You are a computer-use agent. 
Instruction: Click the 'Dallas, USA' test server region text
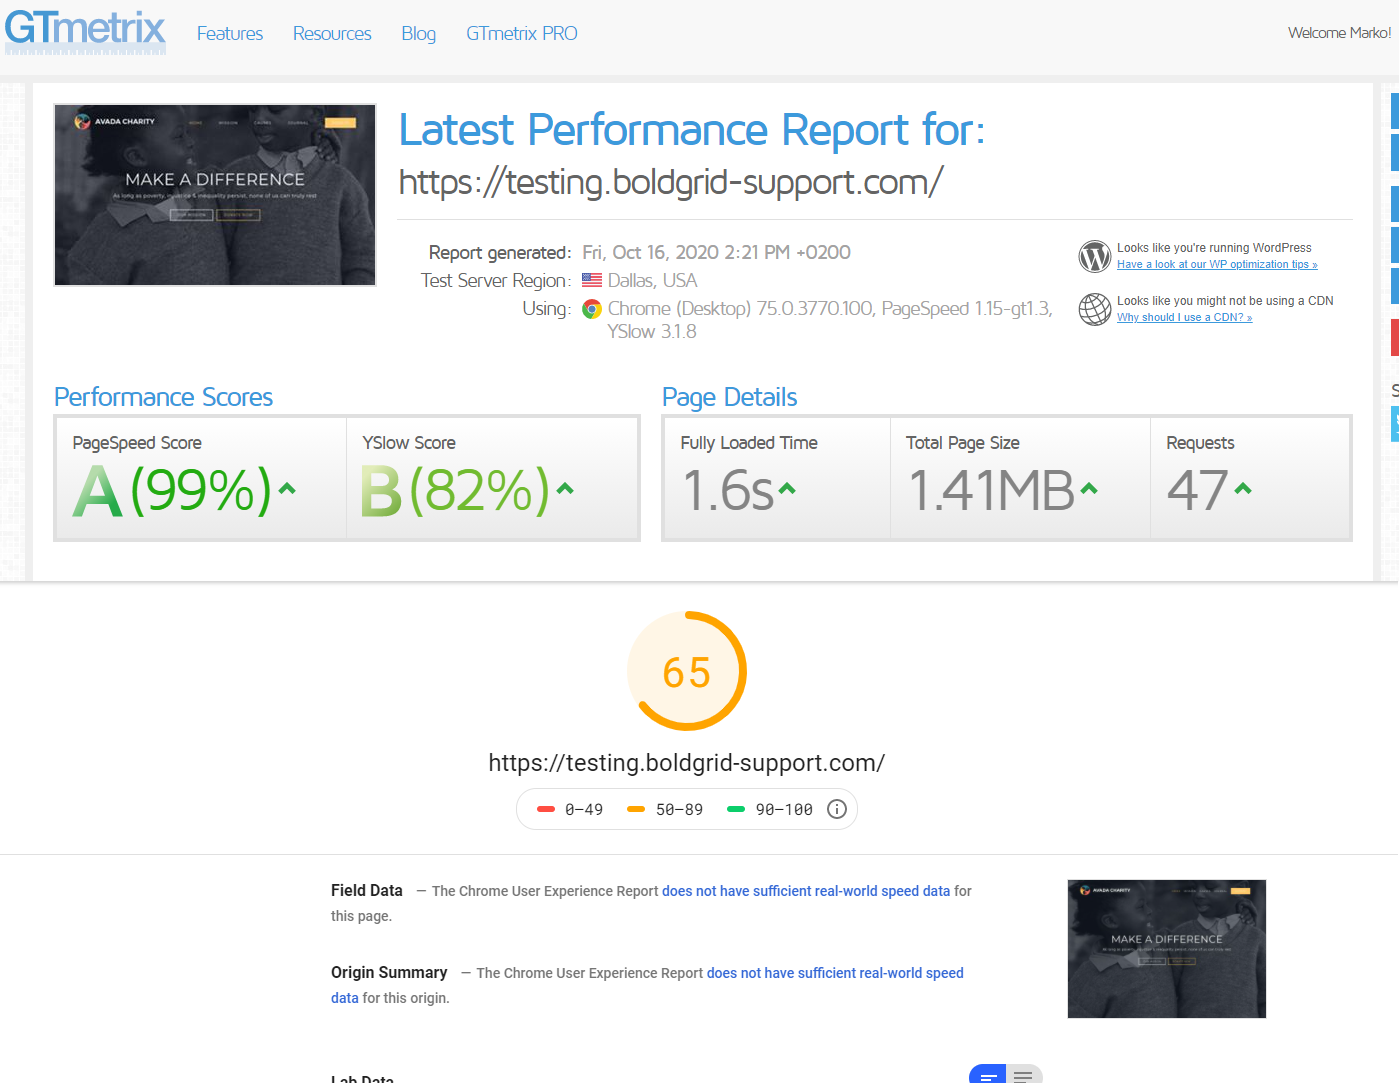click(652, 281)
